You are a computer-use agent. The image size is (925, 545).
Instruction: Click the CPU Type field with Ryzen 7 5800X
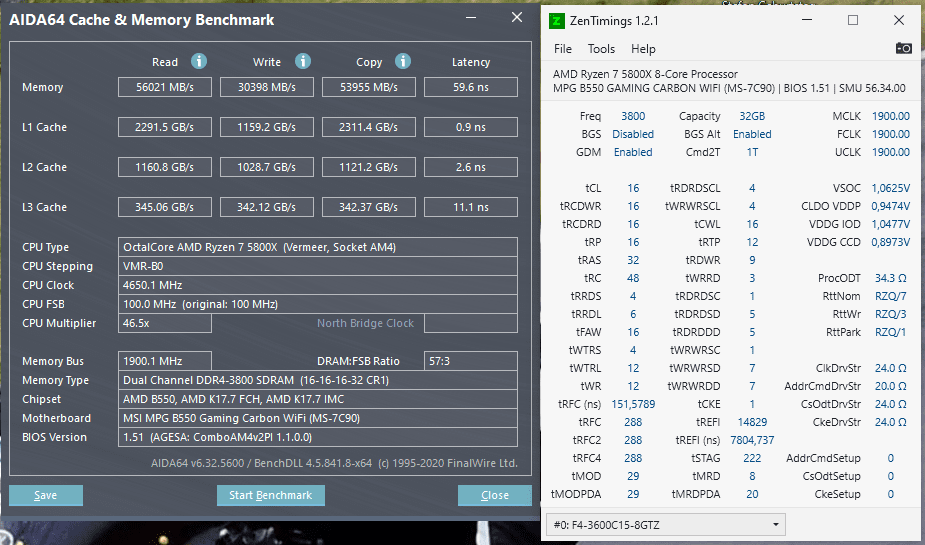pos(318,247)
